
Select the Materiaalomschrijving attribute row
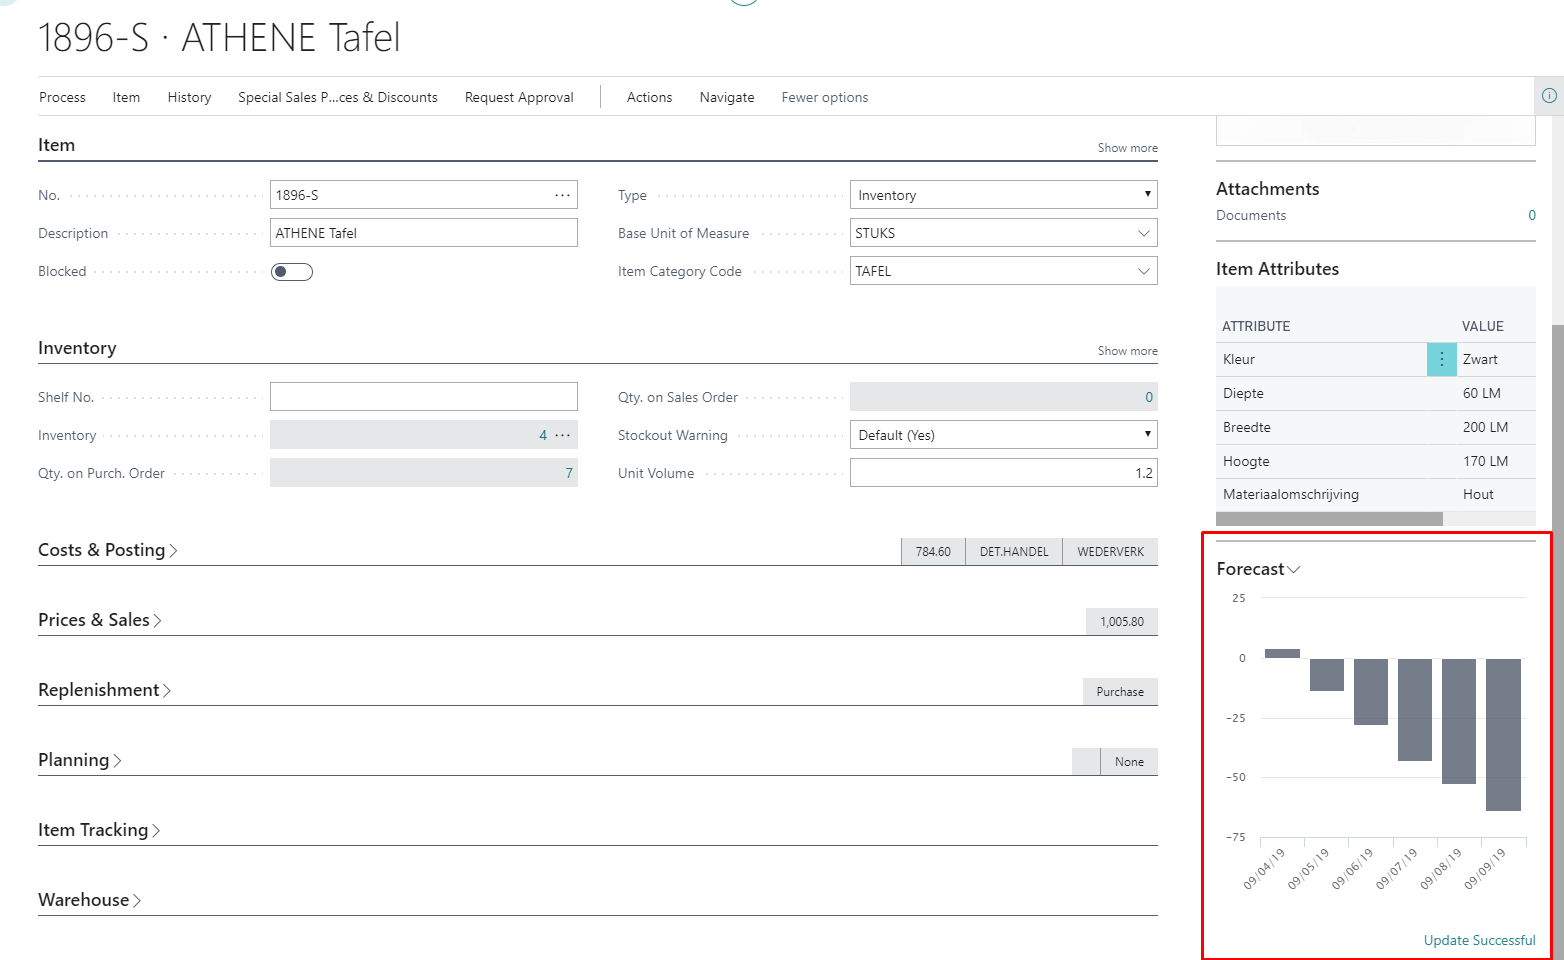(x=1376, y=494)
